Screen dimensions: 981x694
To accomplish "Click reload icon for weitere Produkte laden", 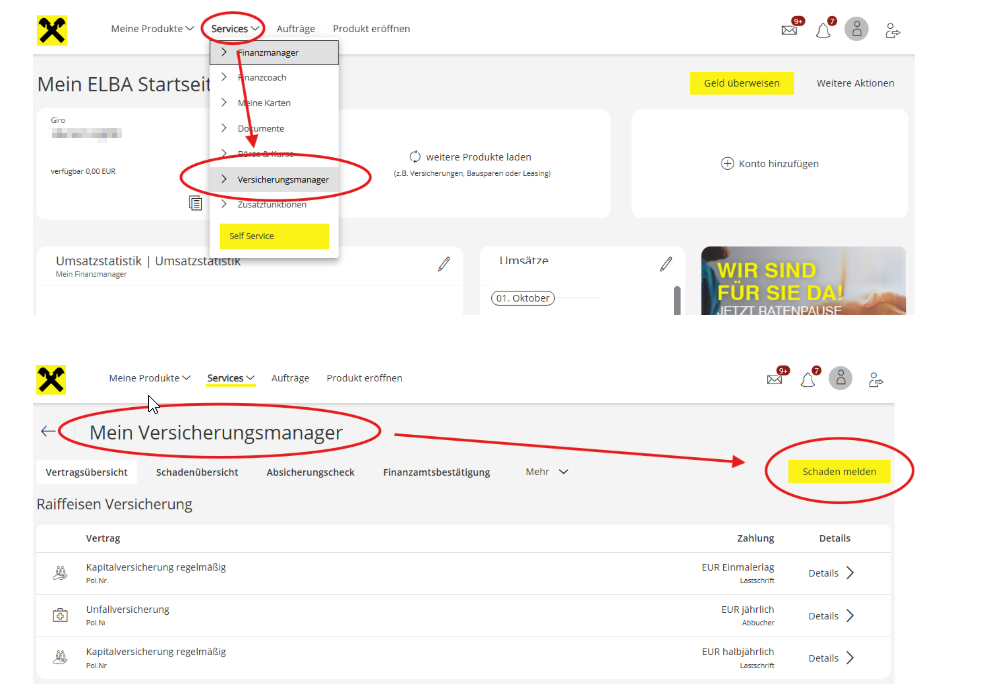I will 415,156.
